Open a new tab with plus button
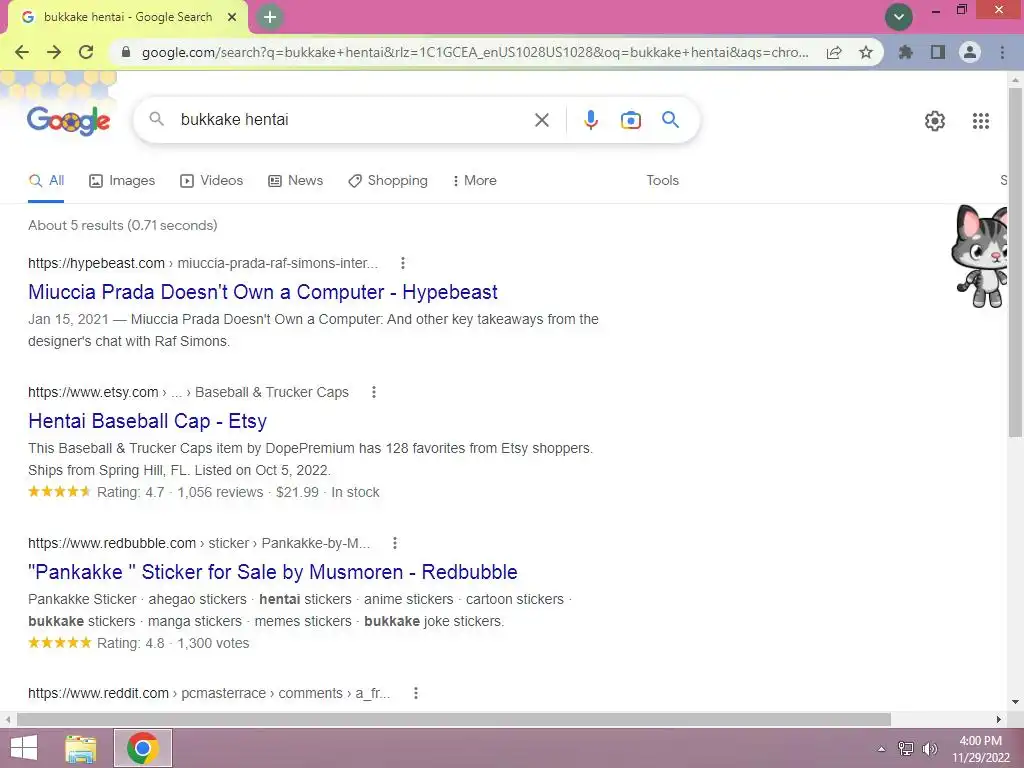 tap(270, 17)
